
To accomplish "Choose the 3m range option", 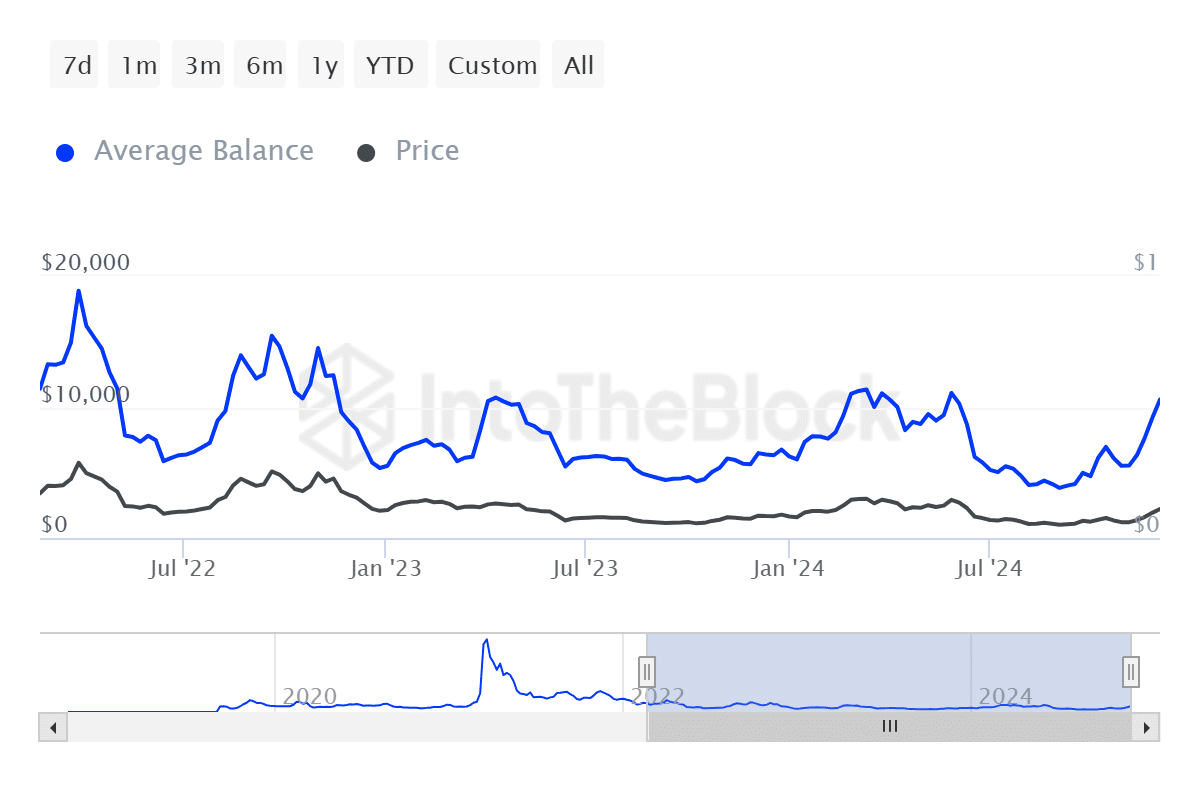I will (x=202, y=66).
